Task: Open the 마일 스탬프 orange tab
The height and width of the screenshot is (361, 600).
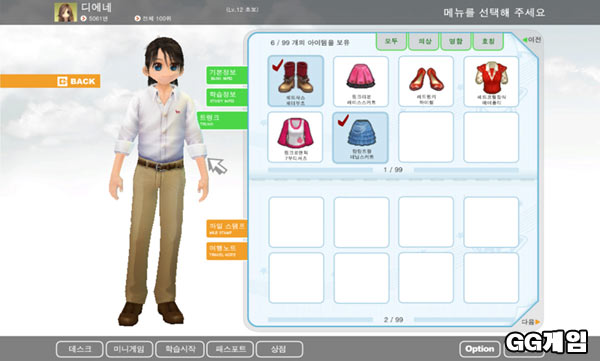Action: (227, 229)
